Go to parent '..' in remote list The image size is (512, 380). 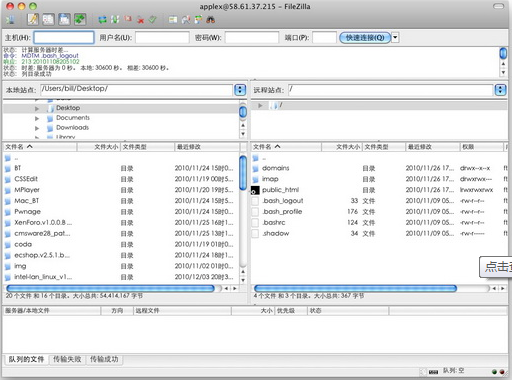[x=264, y=158]
